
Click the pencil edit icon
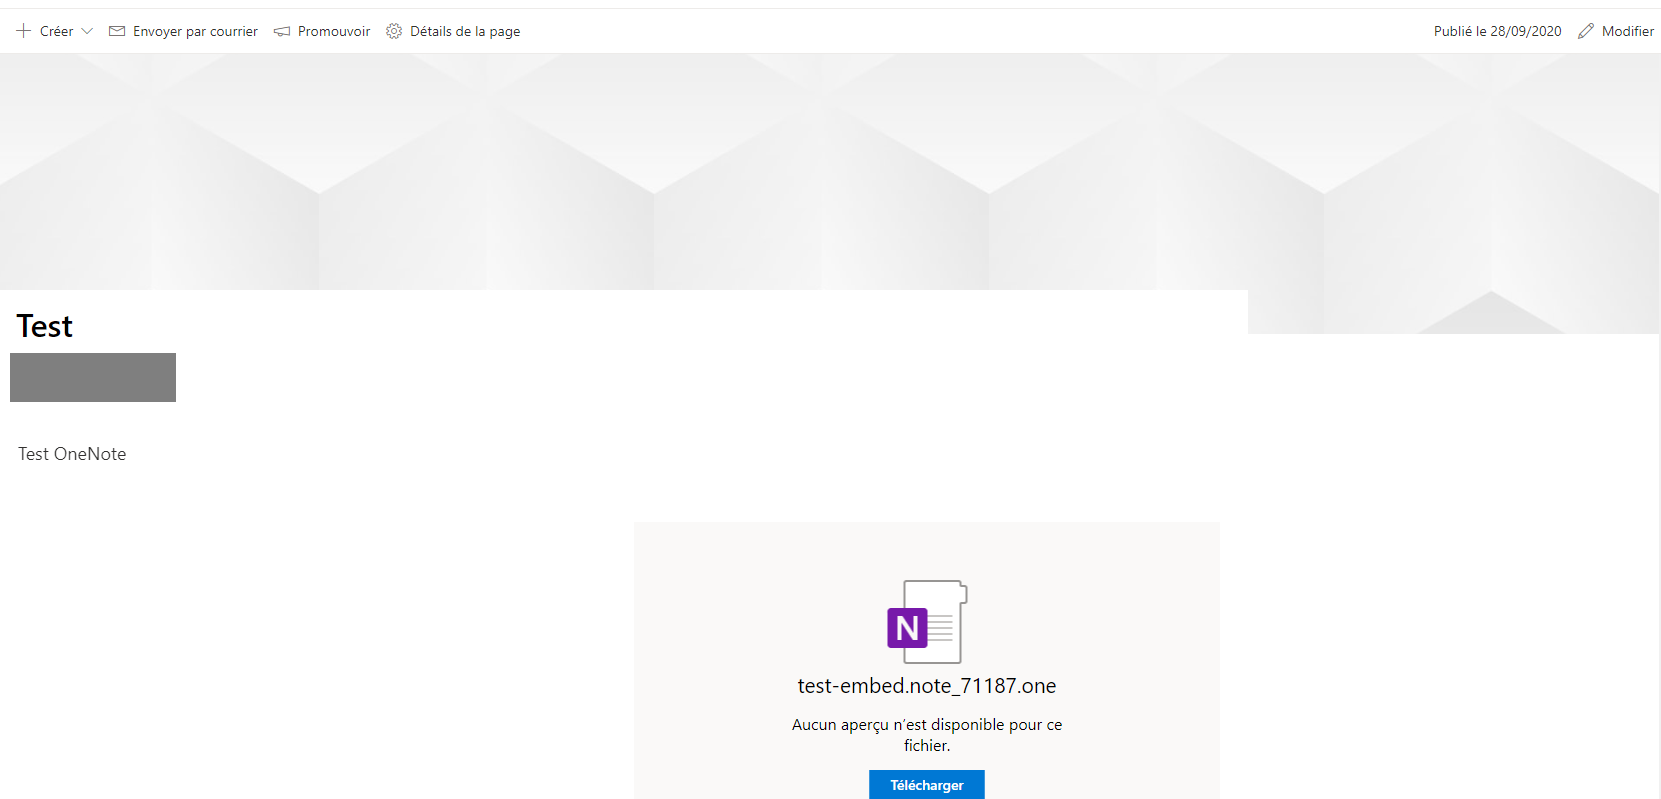click(1586, 31)
